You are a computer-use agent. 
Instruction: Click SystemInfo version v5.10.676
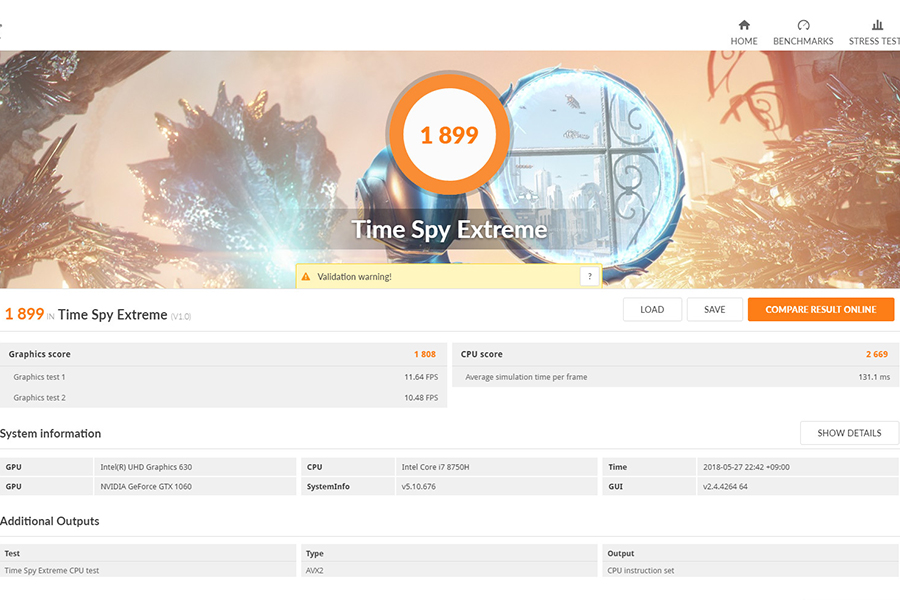pyautogui.click(x=496, y=486)
